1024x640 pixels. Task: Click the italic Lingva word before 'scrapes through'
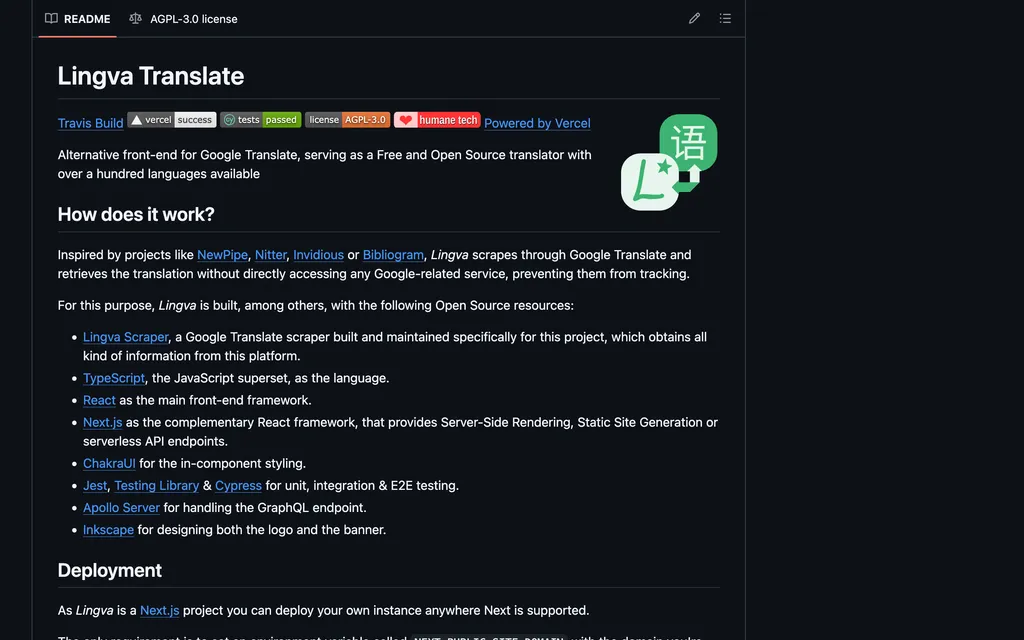pyautogui.click(x=449, y=255)
